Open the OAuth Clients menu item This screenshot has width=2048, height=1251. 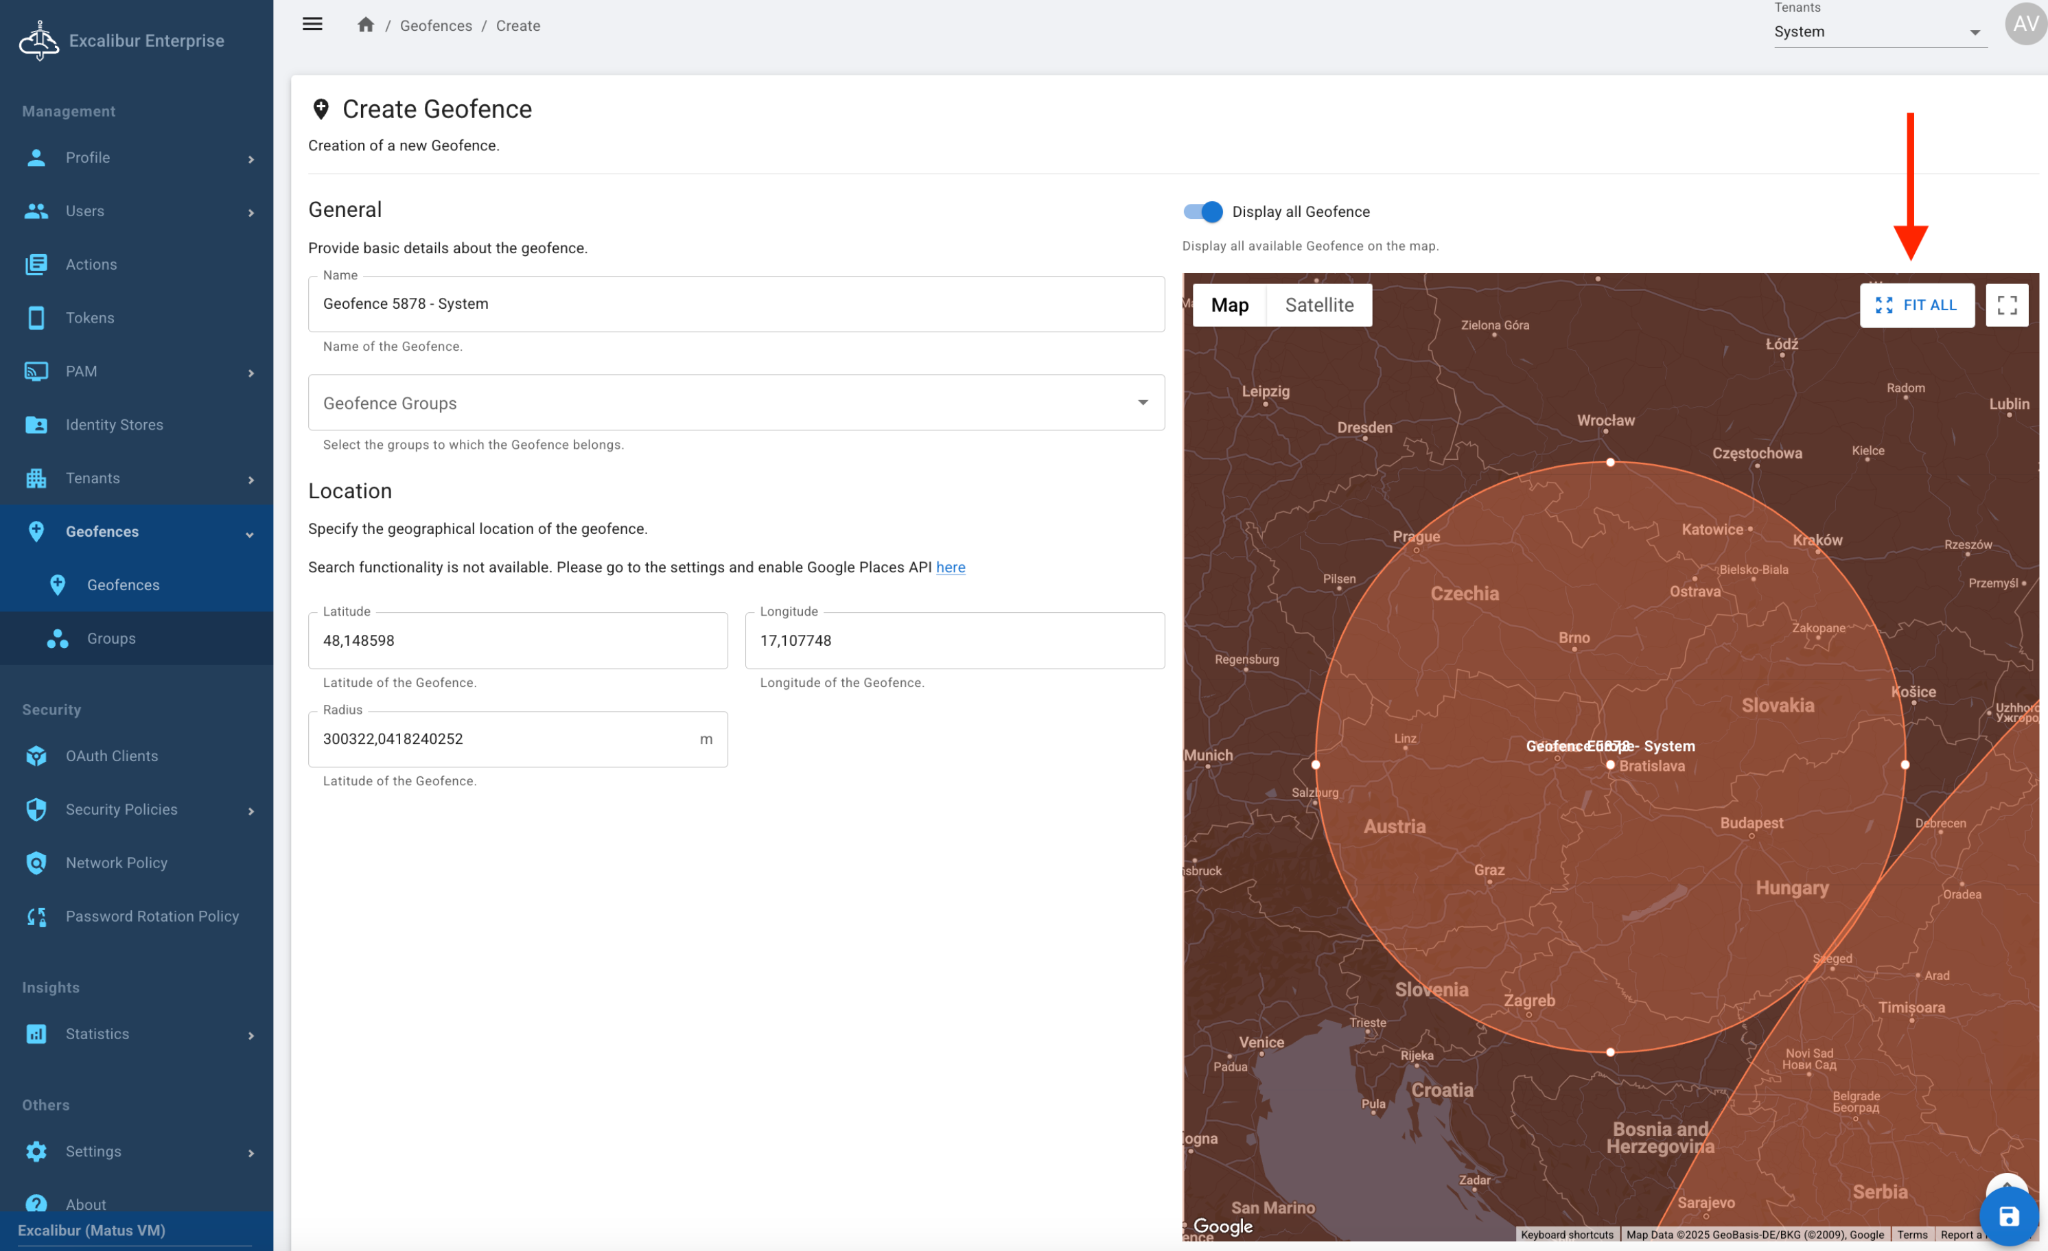coord(136,756)
